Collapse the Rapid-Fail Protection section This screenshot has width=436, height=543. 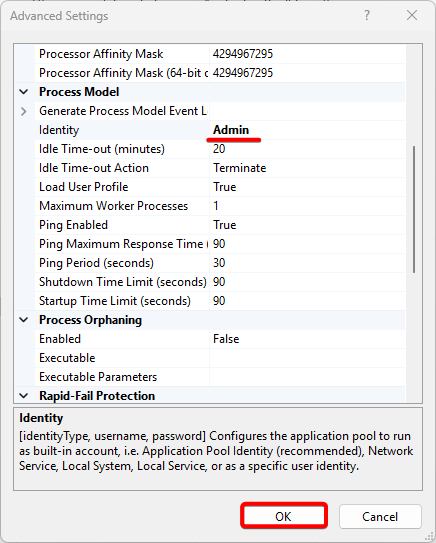point(24,396)
